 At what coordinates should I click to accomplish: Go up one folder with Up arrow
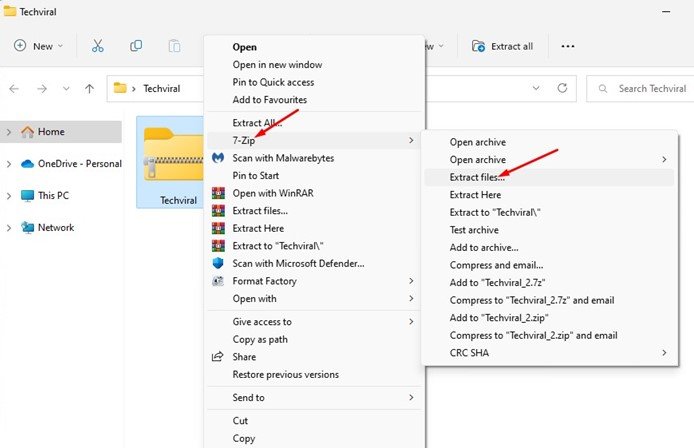(x=89, y=89)
